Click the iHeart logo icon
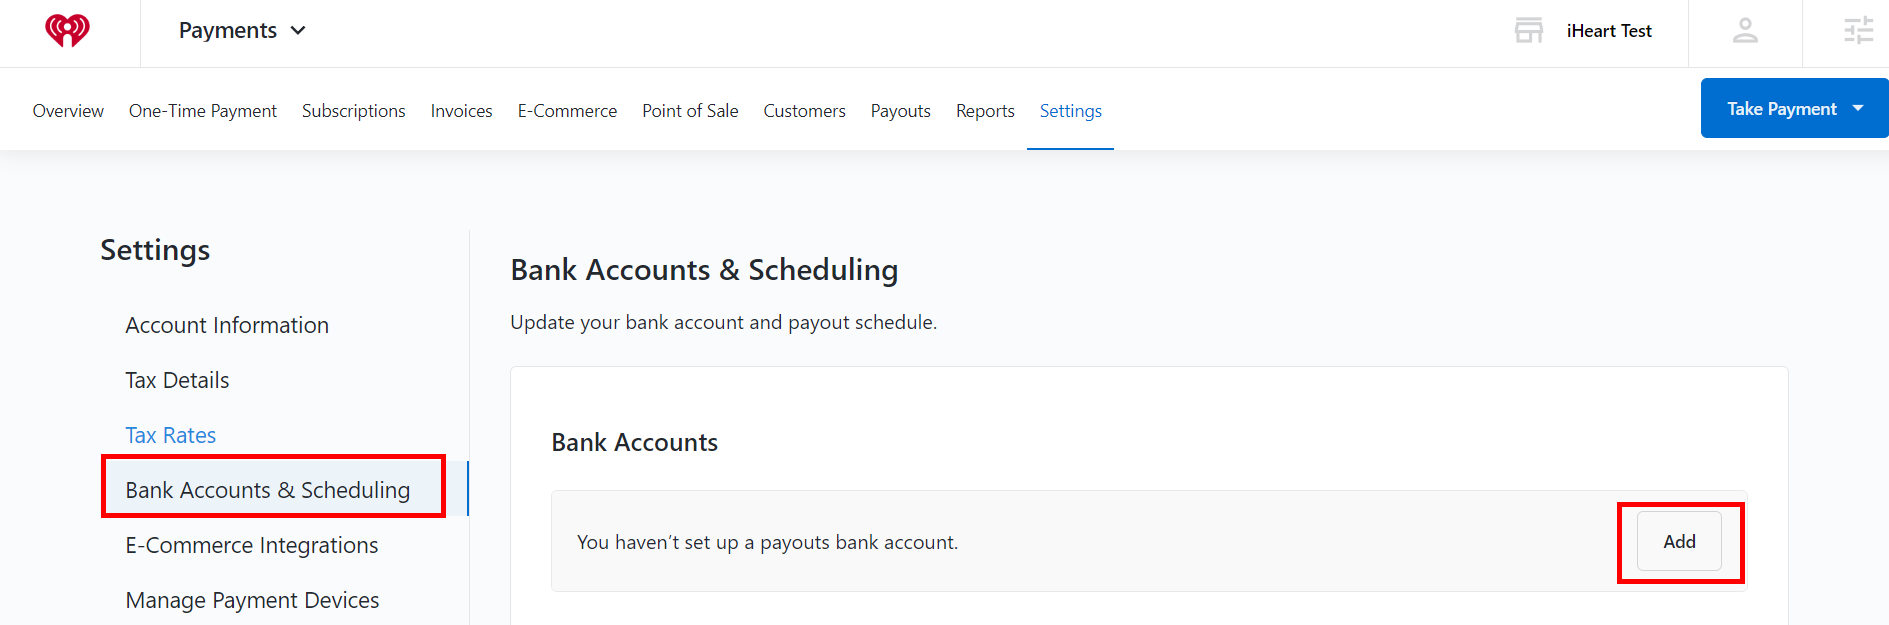The width and height of the screenshot is (1889, 625). pyautogui.click(x=67, y=30)
